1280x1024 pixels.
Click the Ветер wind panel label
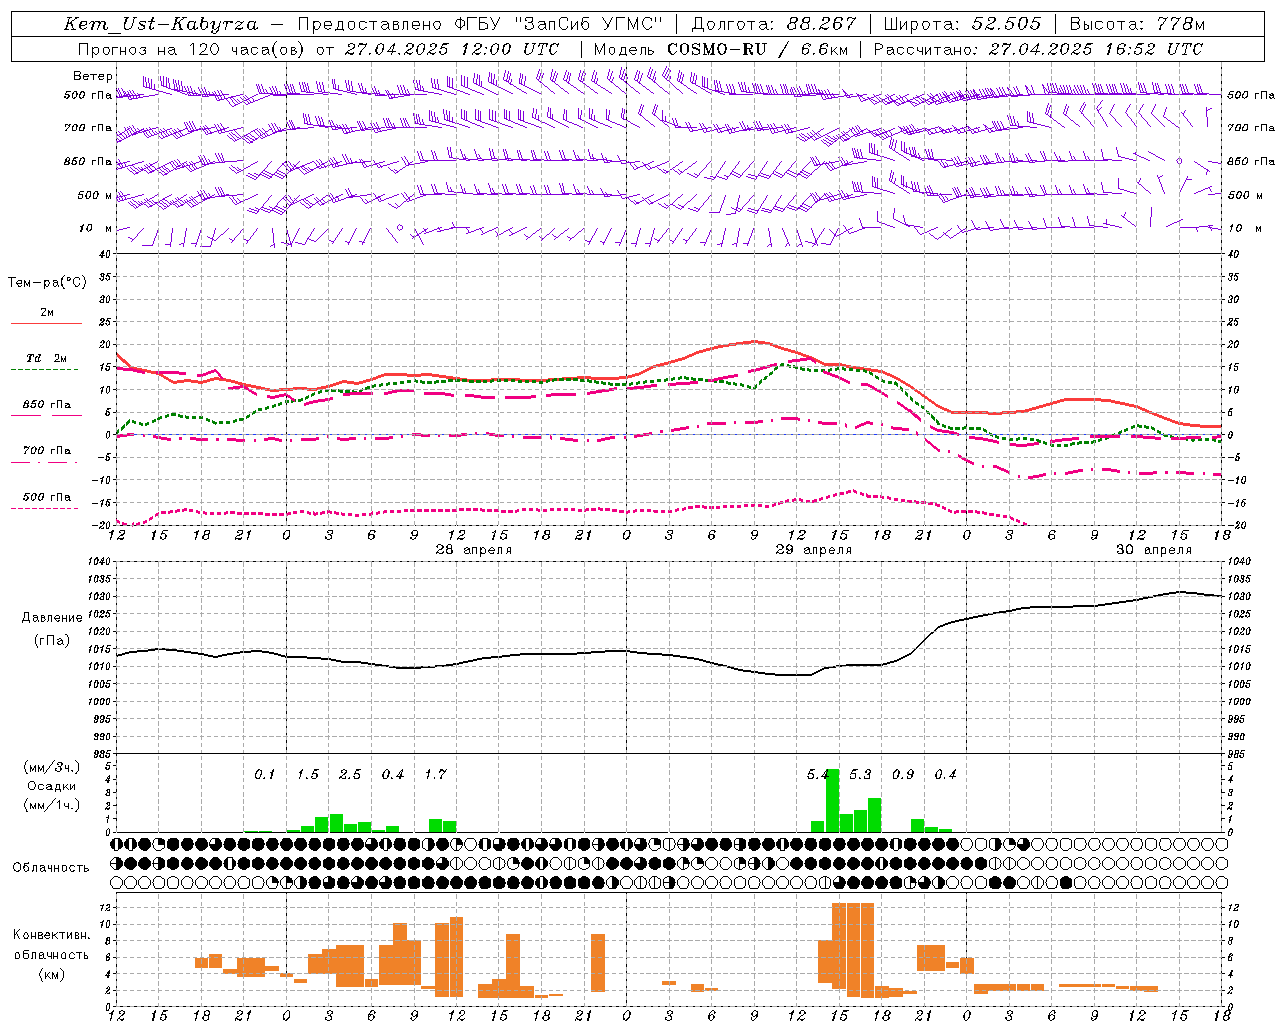[93, 76]
